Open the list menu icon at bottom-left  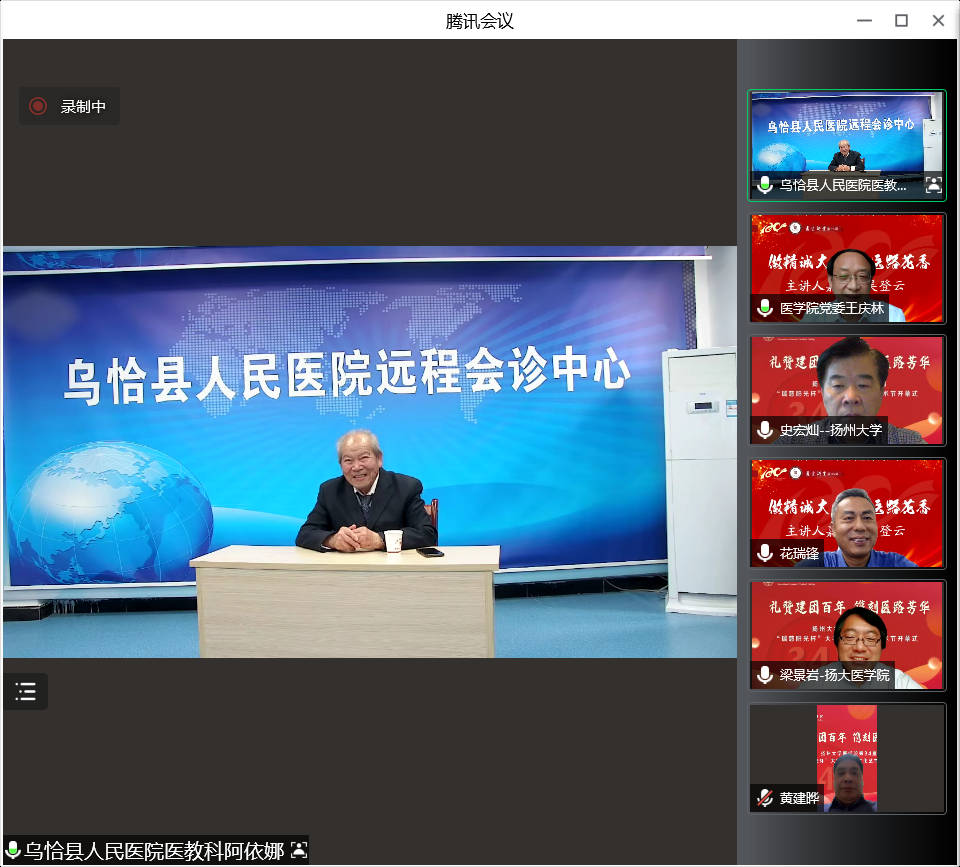click(x=26, y=691)
